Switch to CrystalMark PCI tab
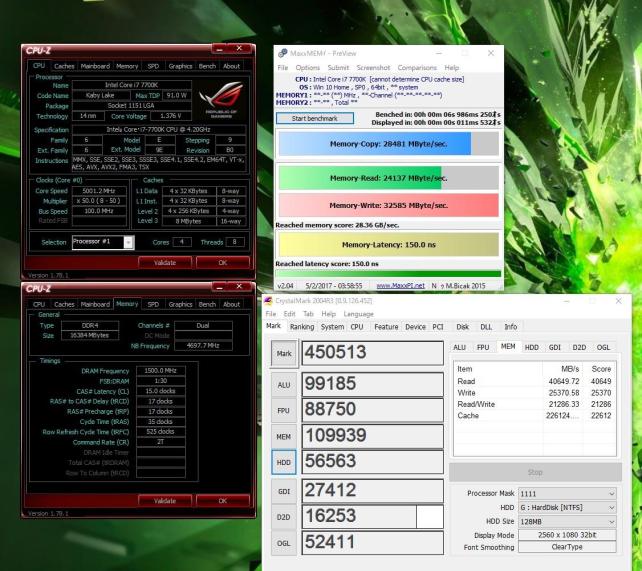642x571 pixels. pyautogui.click(x=438, y=327)
